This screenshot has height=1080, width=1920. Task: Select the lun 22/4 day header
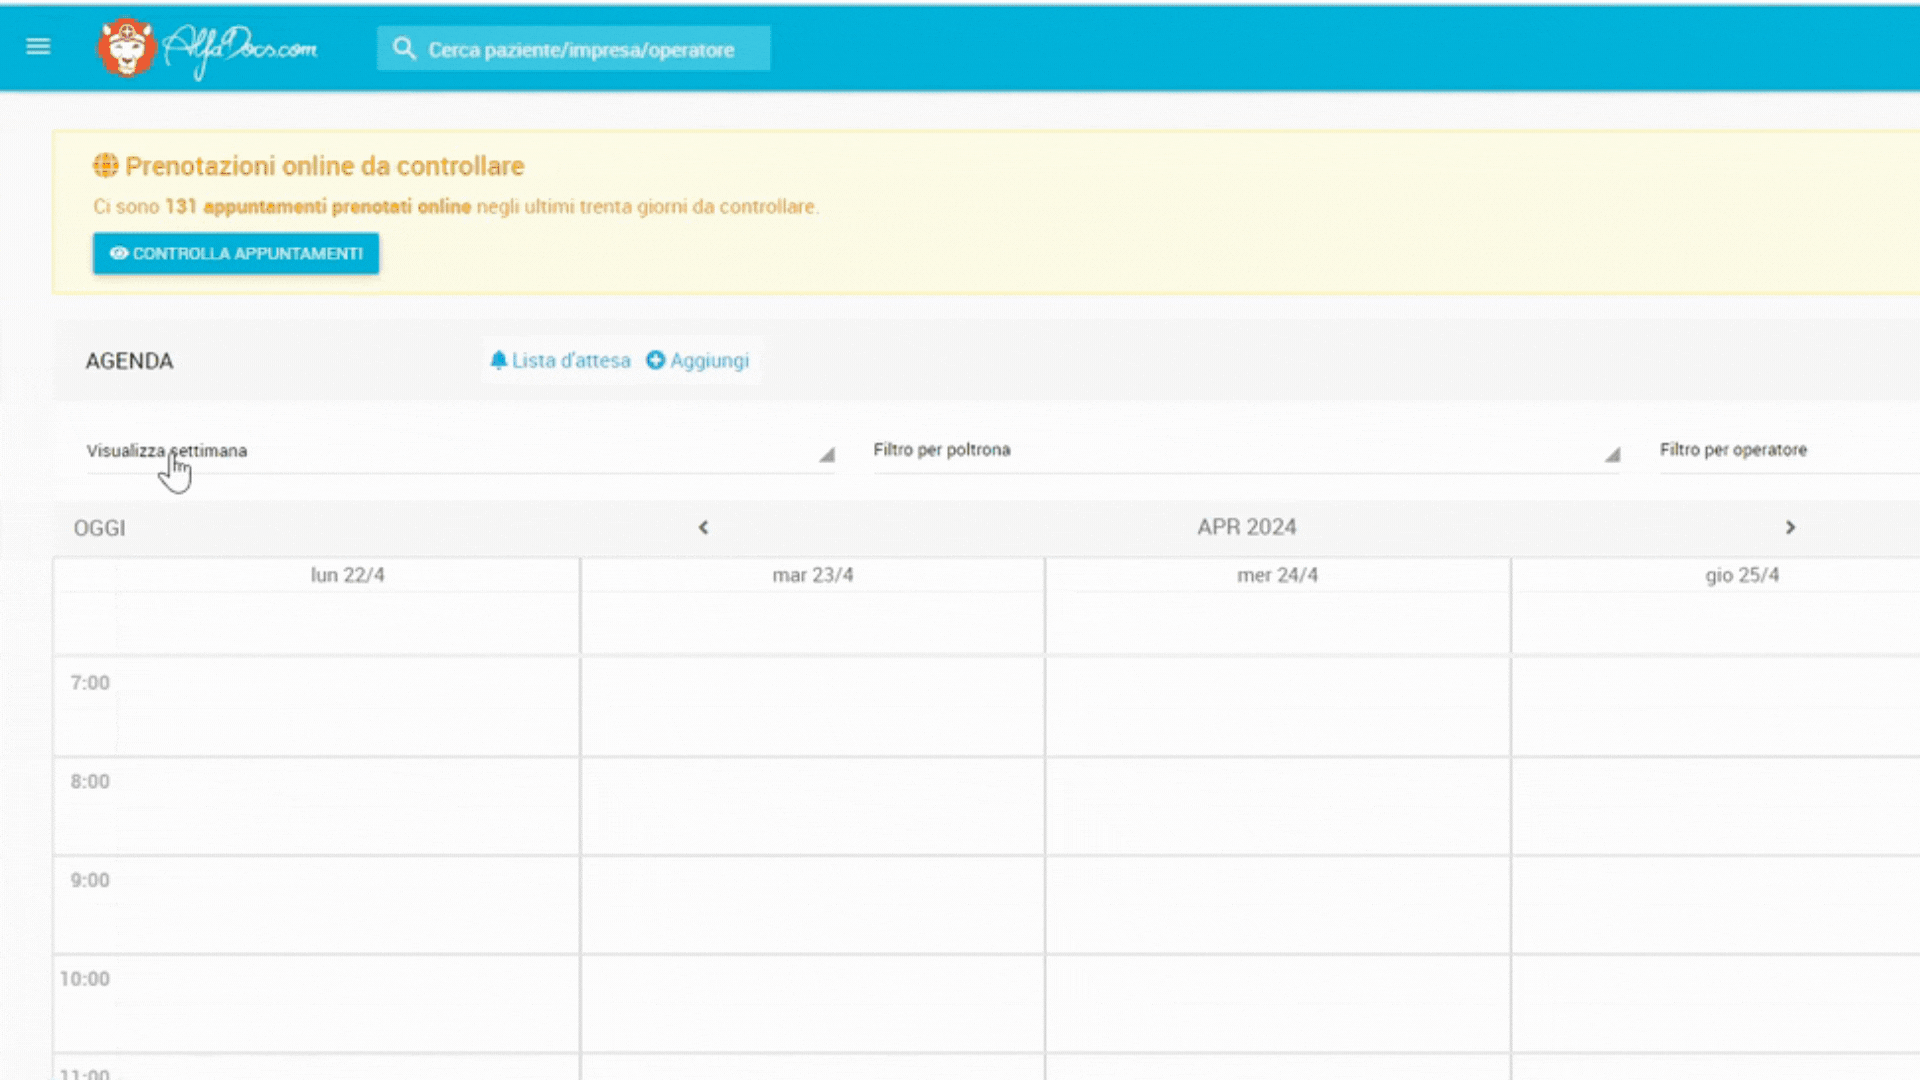point(347,575)
